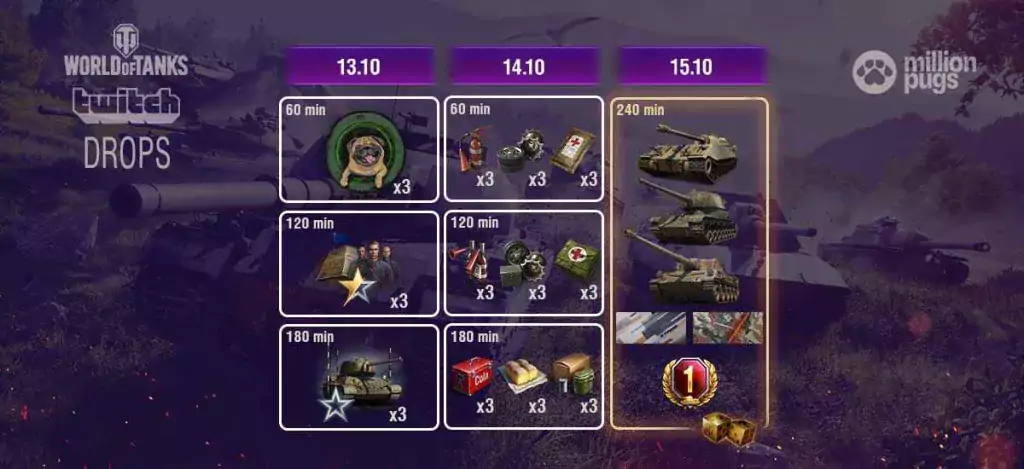Viewport: 1024px width, 469px height.
Task: Click the golden dice icon
Action: coord(728,430)
